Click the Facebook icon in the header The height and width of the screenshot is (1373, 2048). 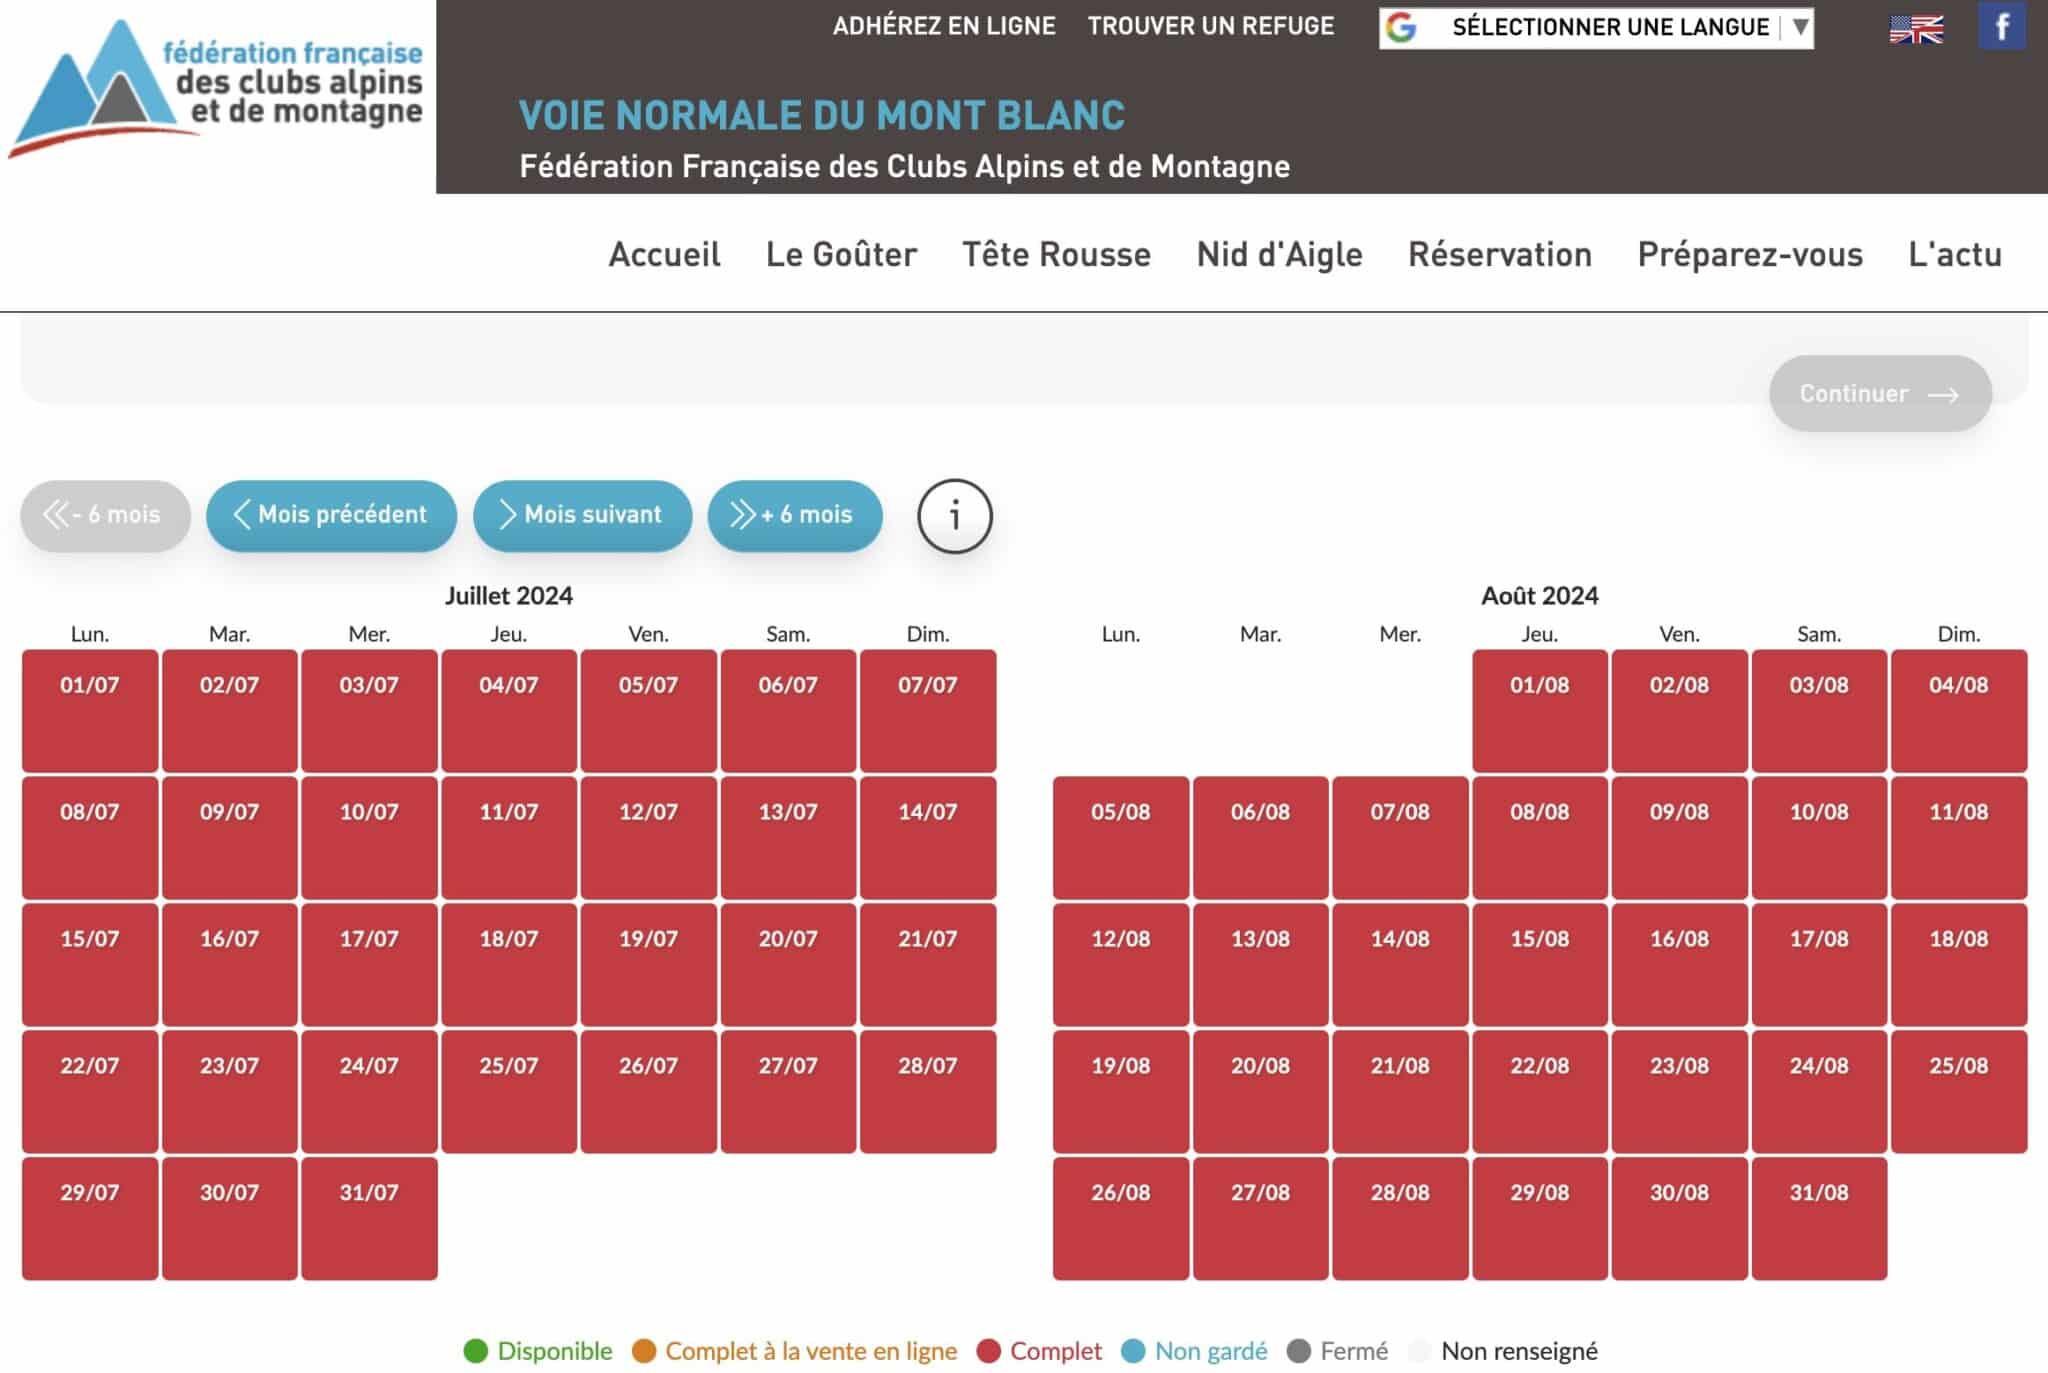2002,26
